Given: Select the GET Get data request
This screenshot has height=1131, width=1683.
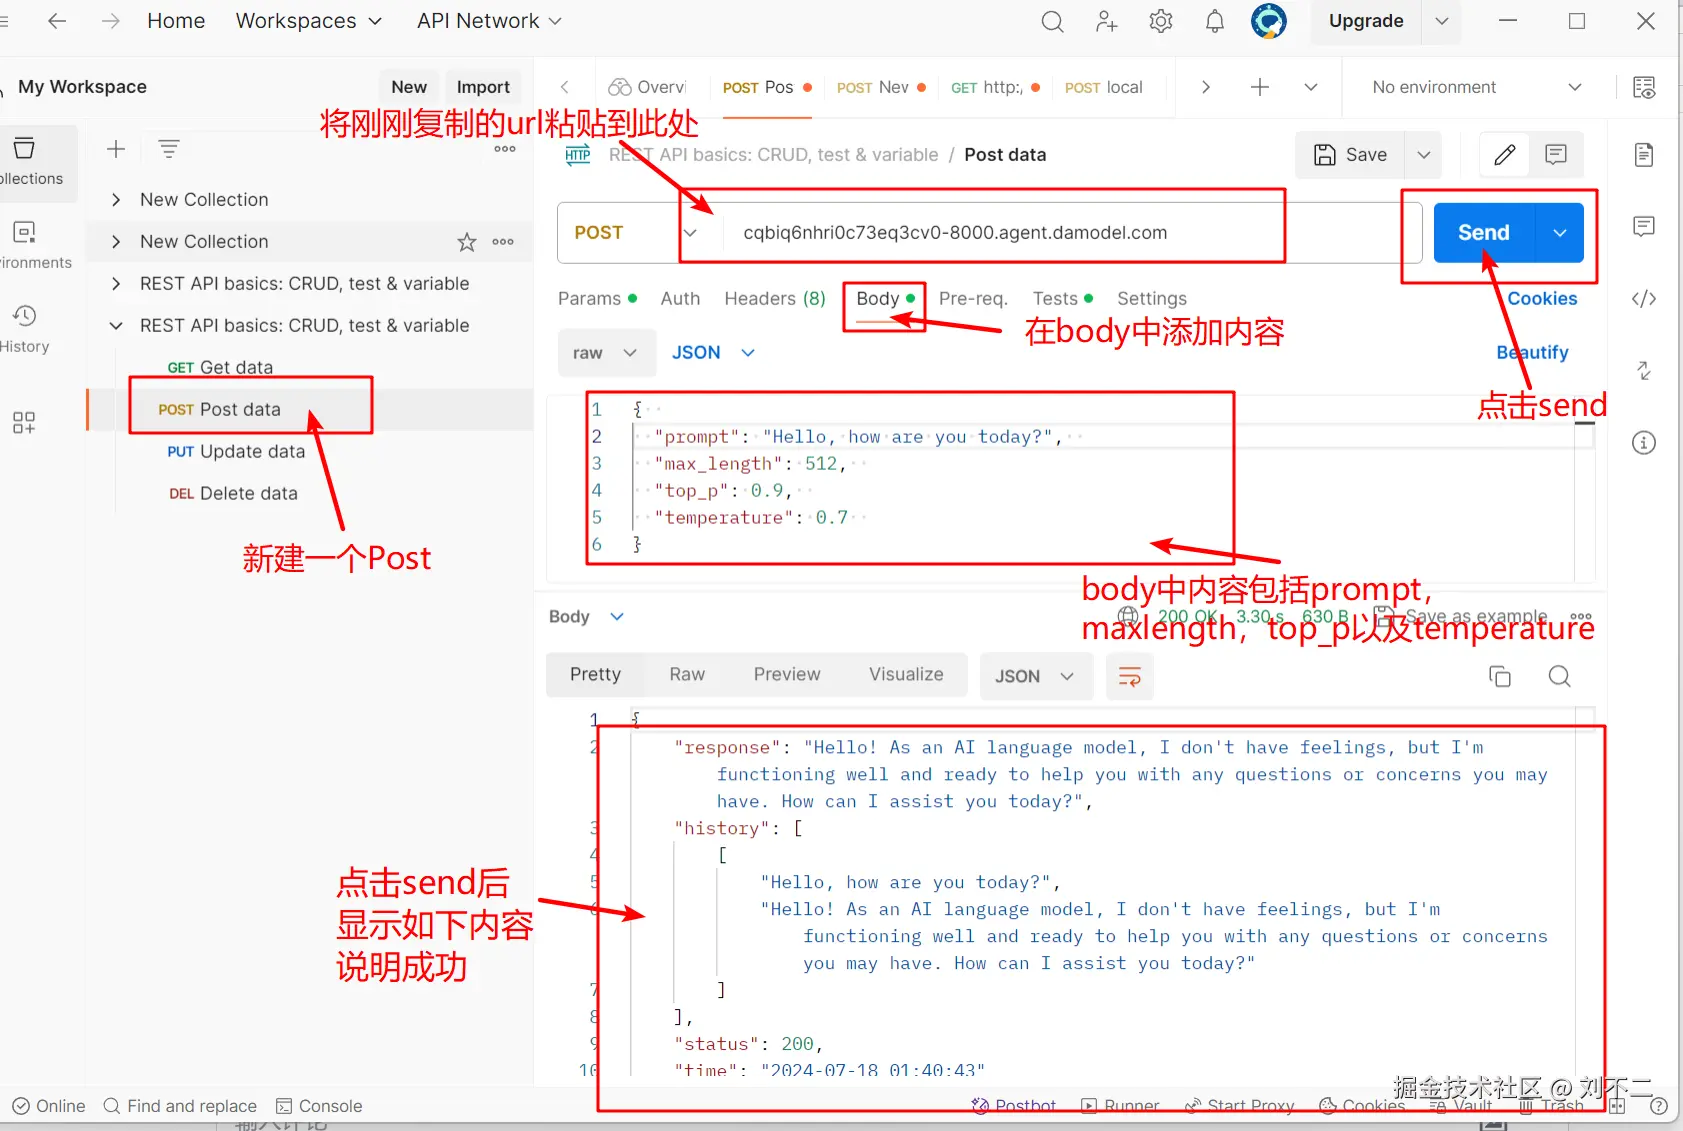Looking at the screenshot, I should 220,368.
